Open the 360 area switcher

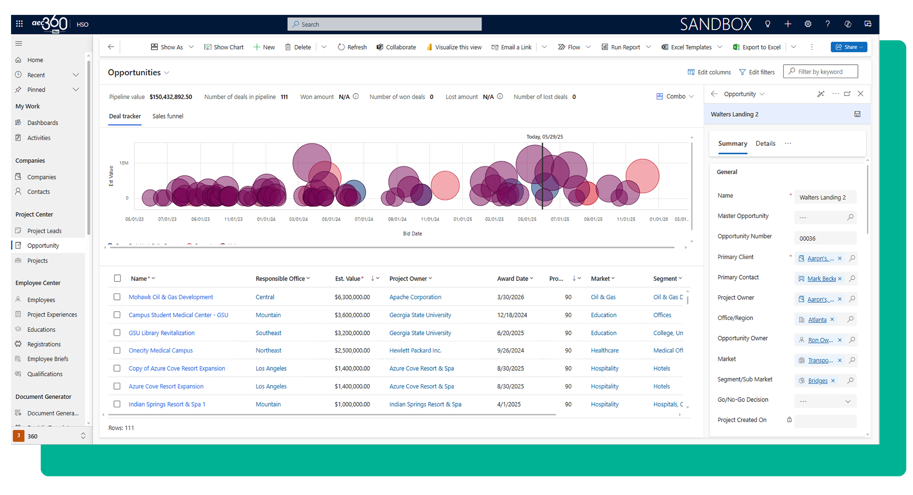(x=49, y=436)
